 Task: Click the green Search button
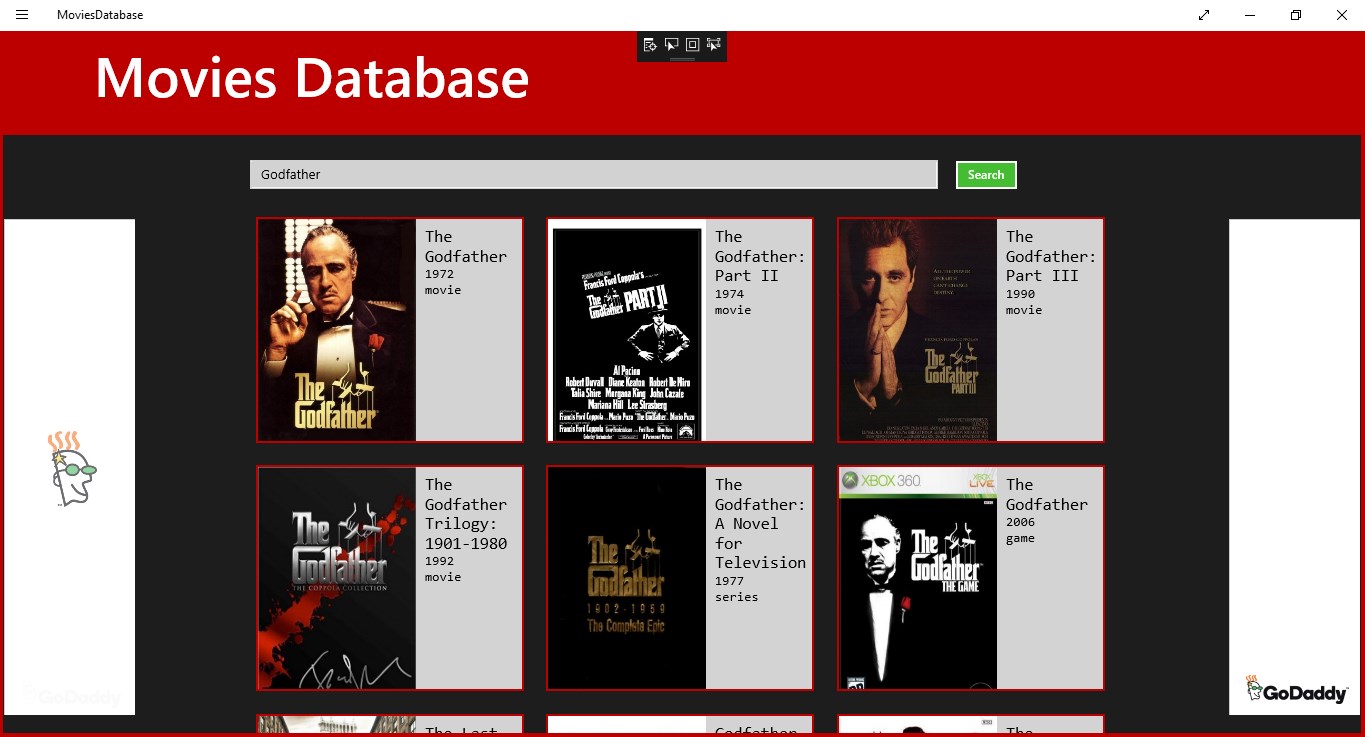pos(986,175)
